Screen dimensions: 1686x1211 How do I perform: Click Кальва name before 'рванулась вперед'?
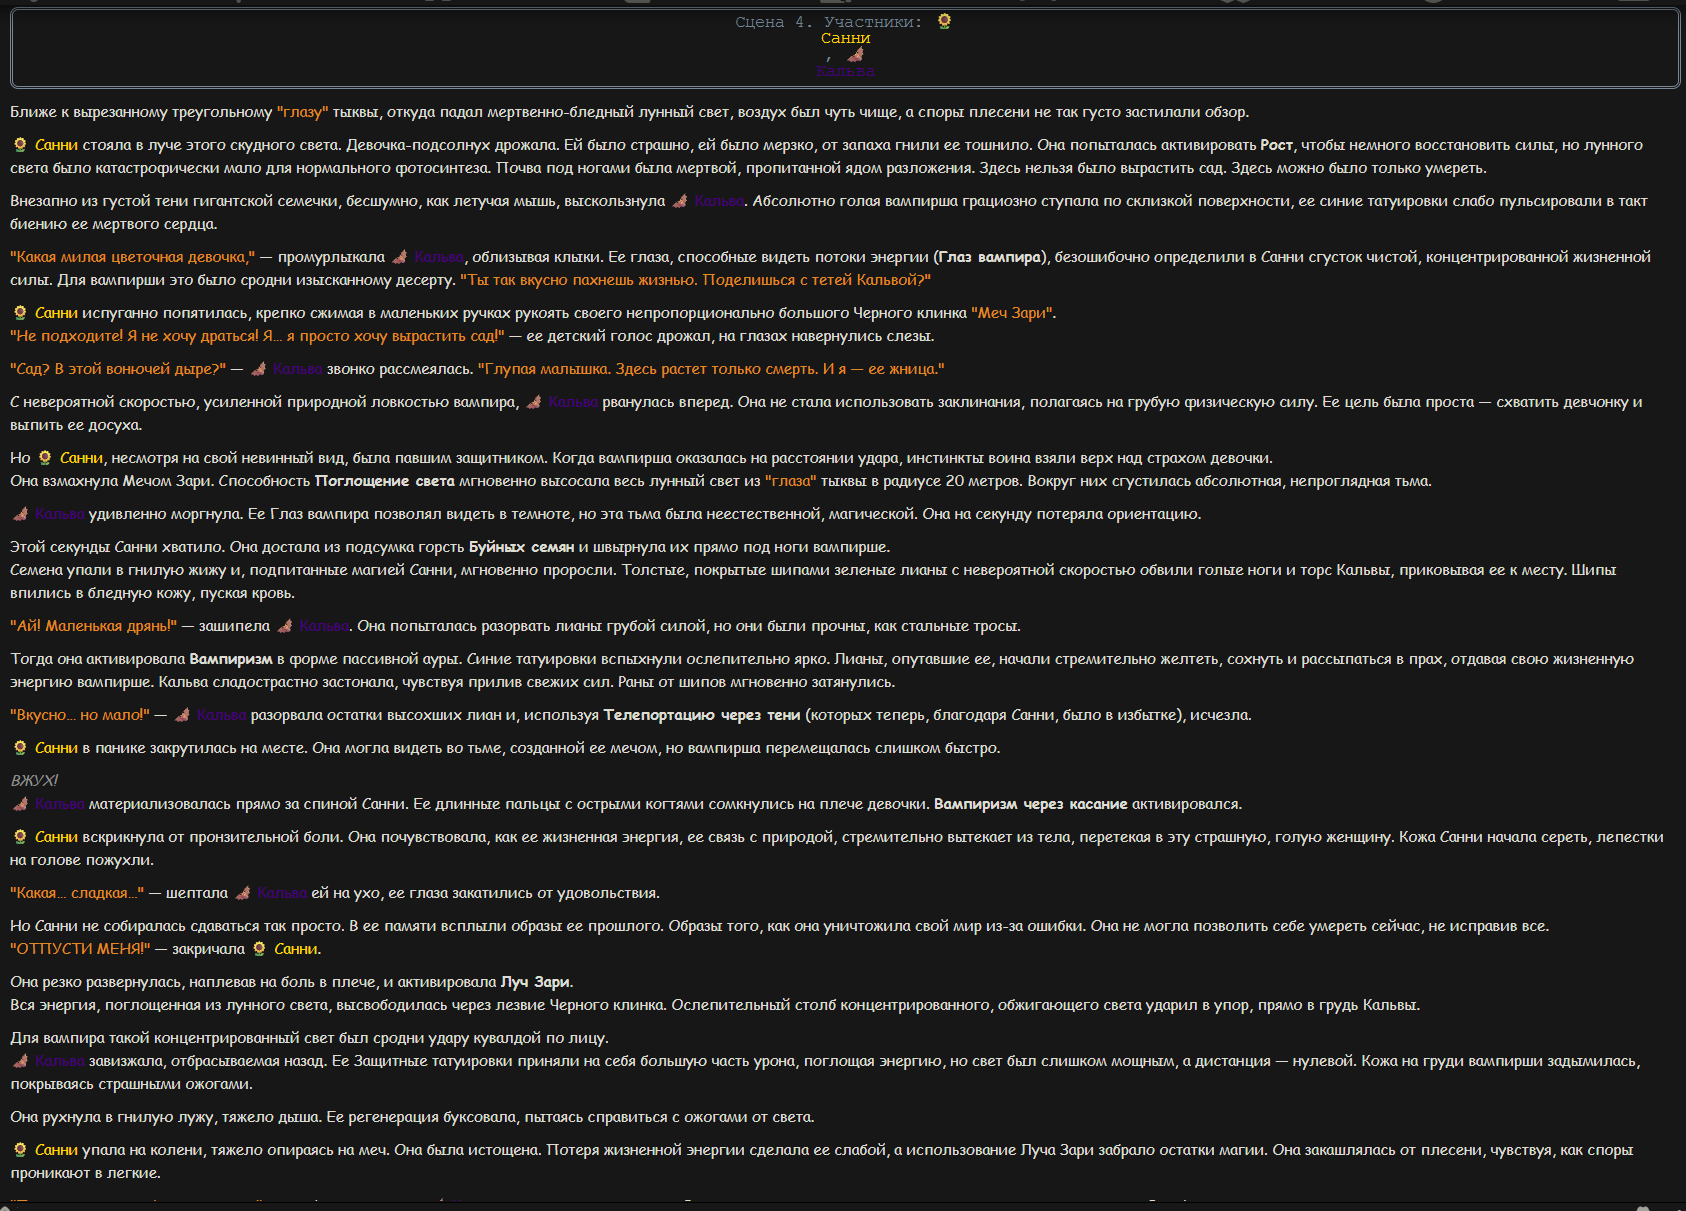click(x=573, y=402)
